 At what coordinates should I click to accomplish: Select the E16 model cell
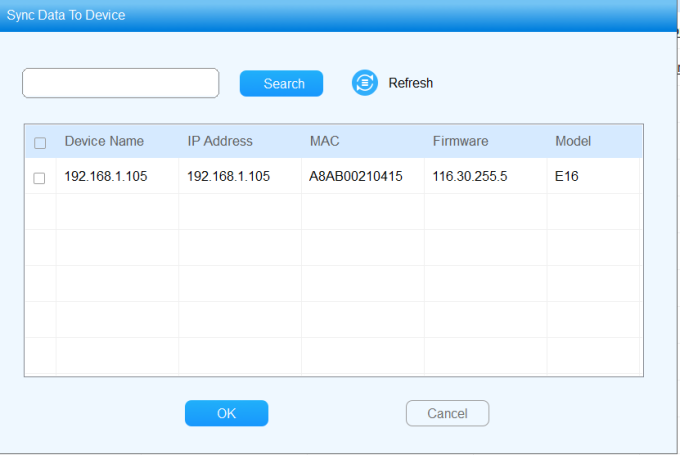tap(567, 177)
